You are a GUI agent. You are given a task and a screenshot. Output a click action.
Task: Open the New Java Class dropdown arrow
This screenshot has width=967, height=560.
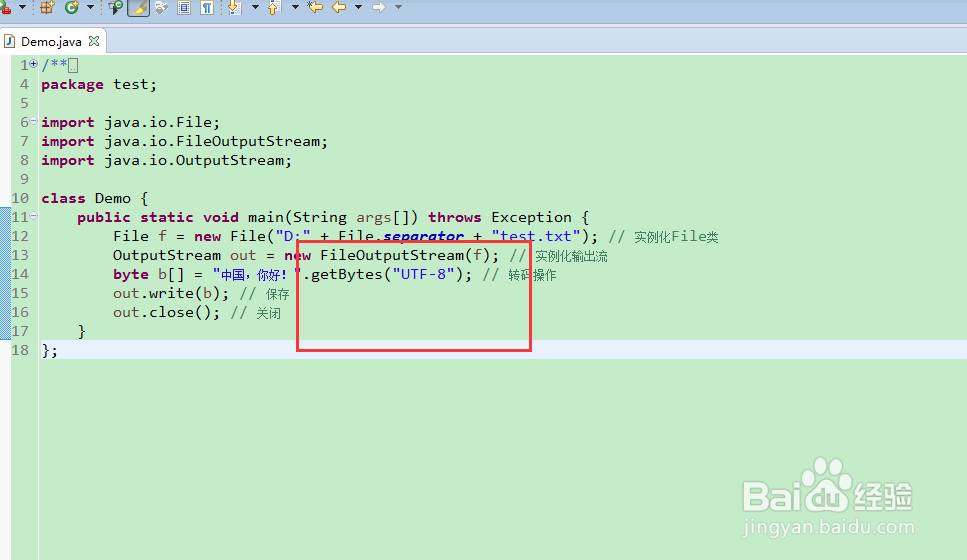tap(90, 7)
